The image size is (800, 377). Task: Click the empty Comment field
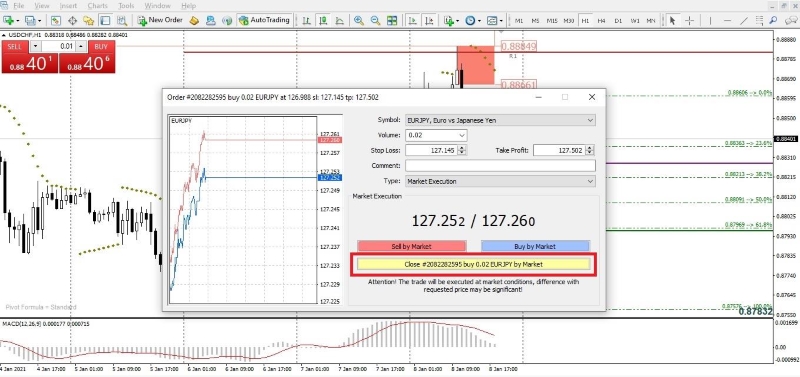[x=500, y=166]
